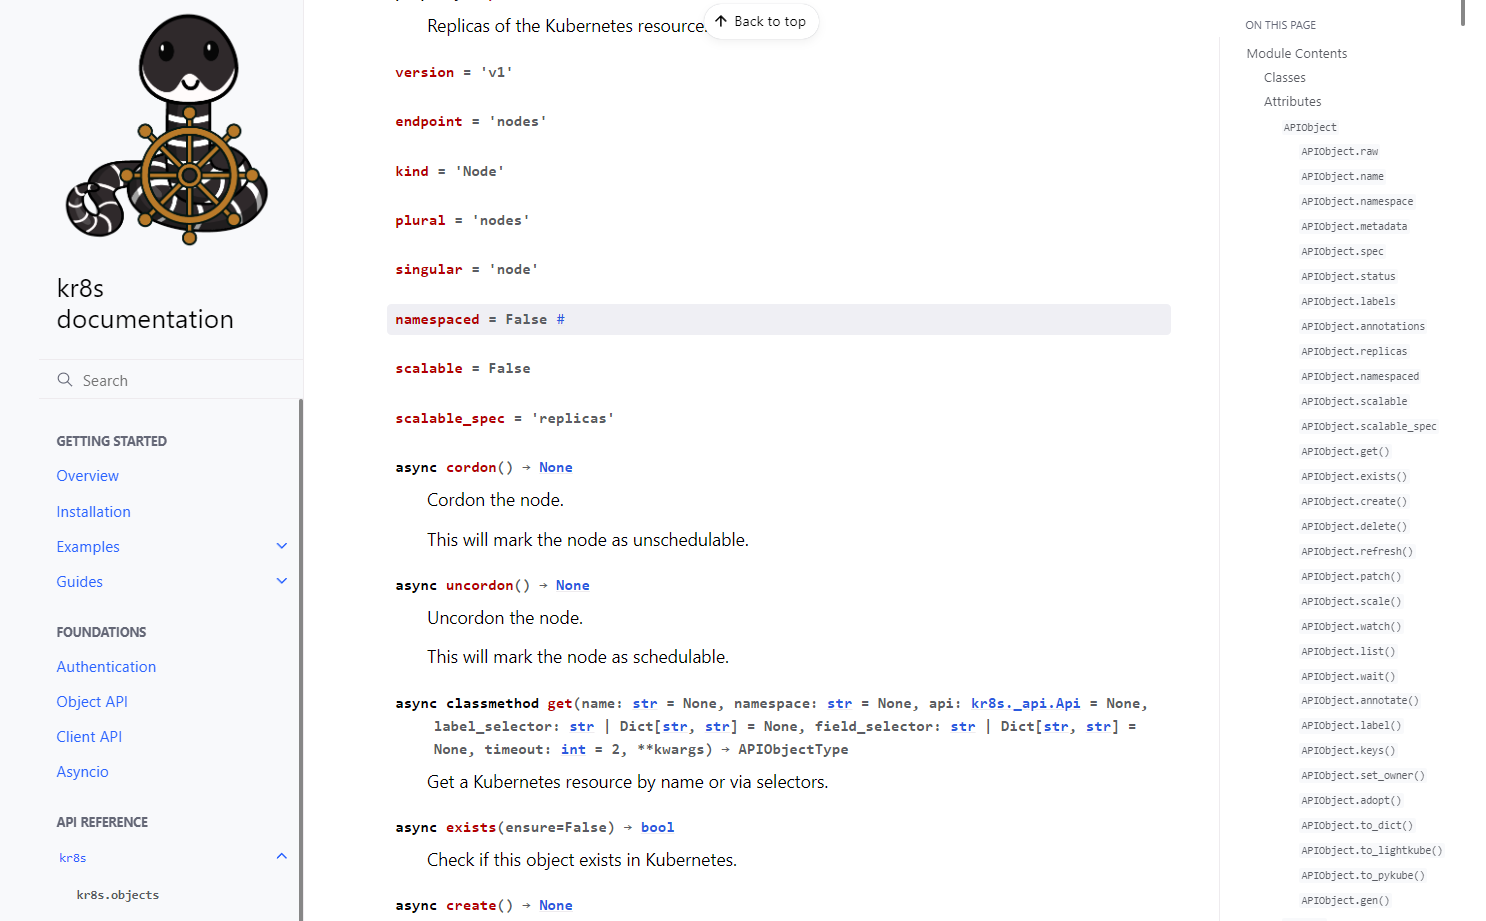Jump to APIObject.list() in outline
This screenshot has width=1486, height=921.
(1348, 652)
